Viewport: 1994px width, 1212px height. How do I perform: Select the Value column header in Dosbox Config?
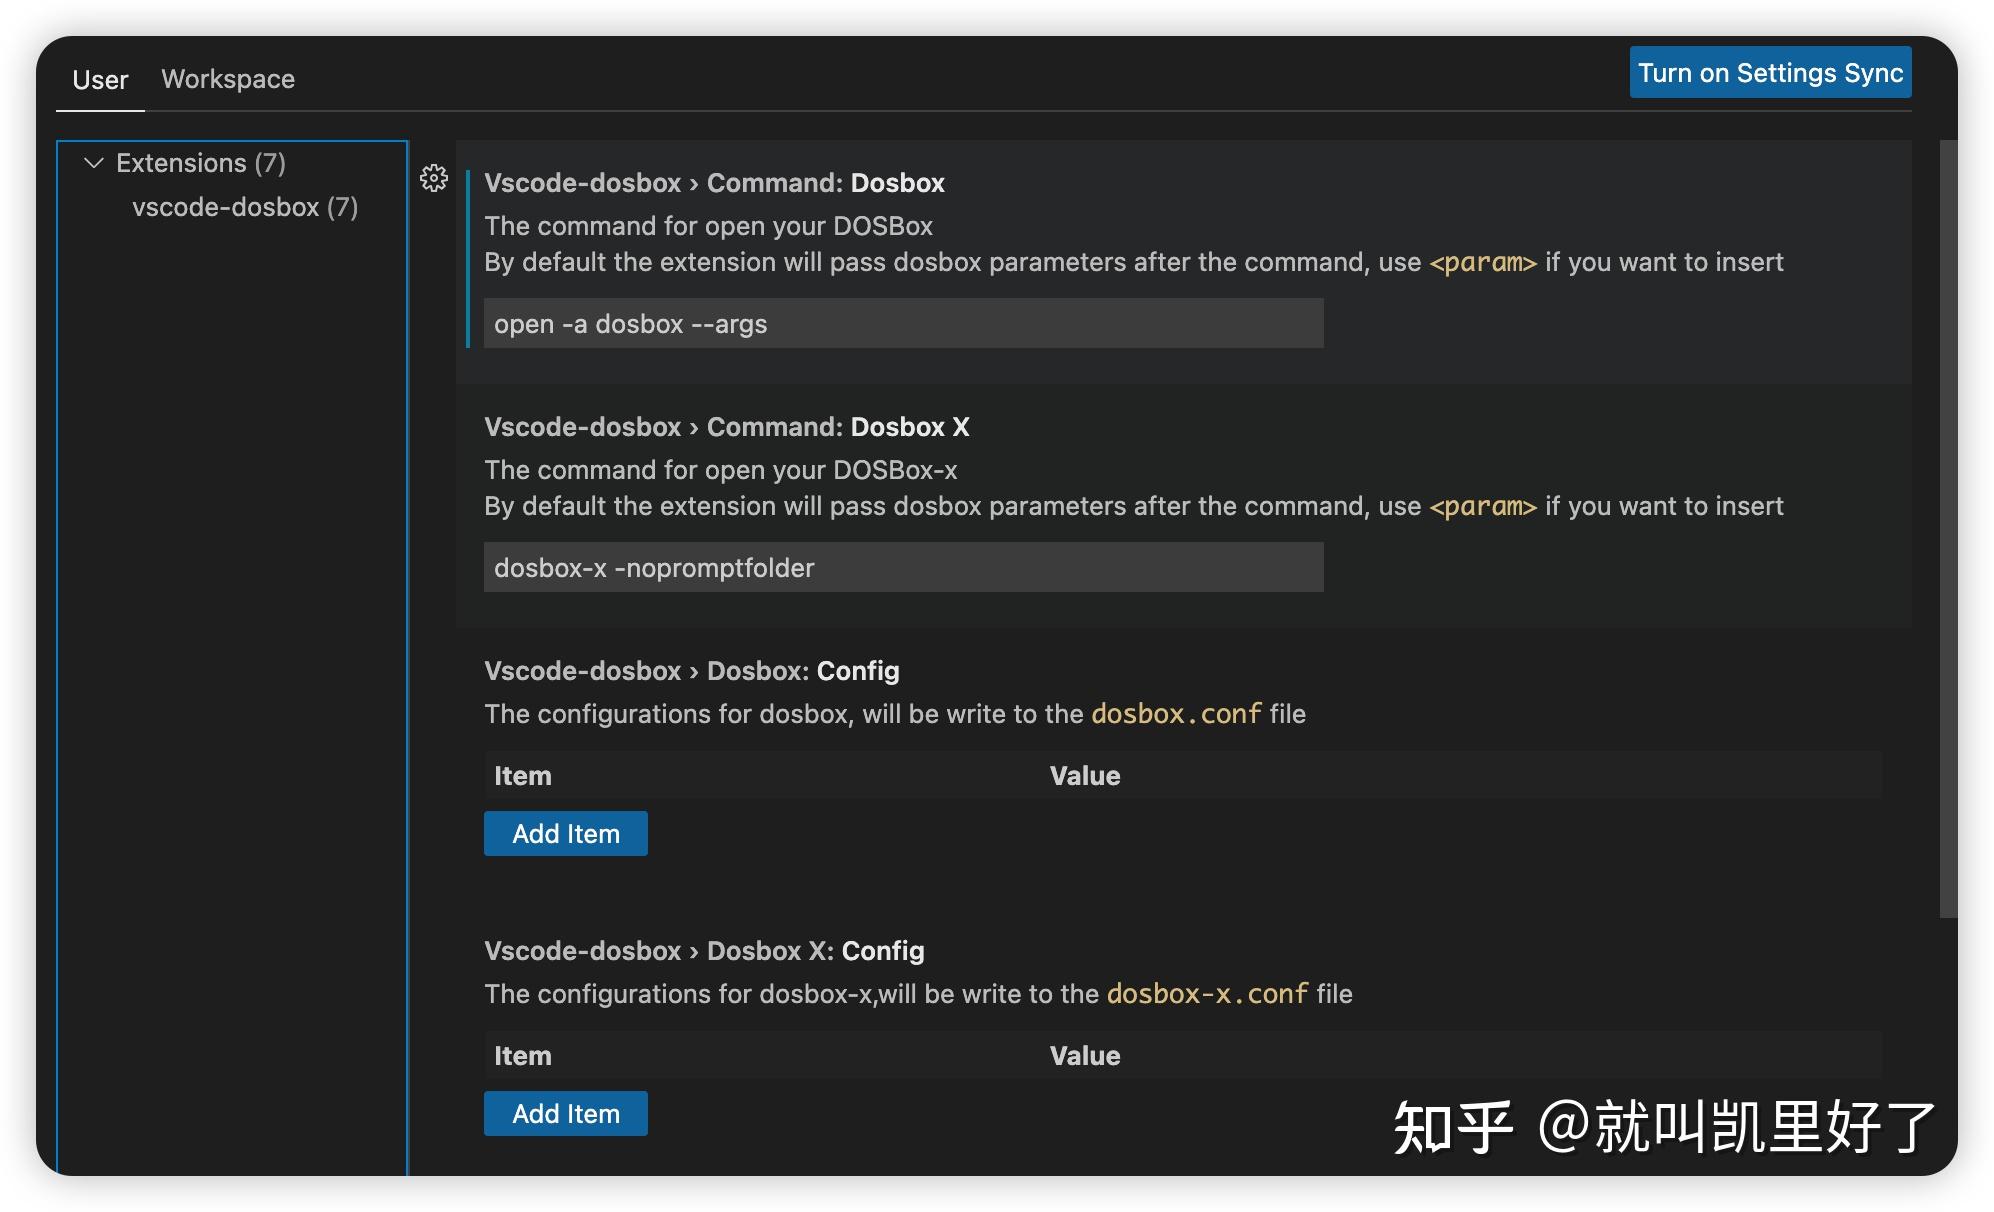[x=1085, y=775]
